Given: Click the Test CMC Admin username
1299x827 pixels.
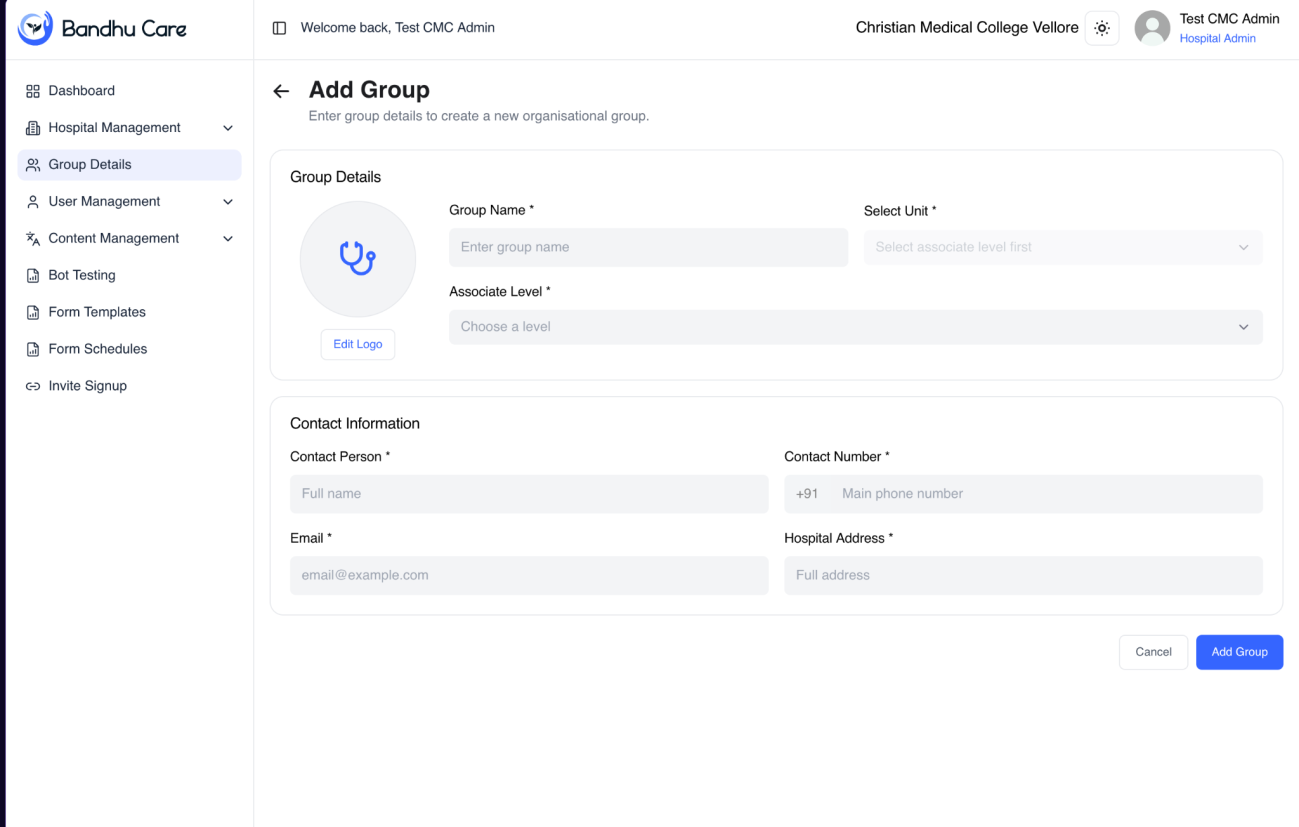Looking at the screenshot, I should pyautogui.click(x=1229, y=19).
